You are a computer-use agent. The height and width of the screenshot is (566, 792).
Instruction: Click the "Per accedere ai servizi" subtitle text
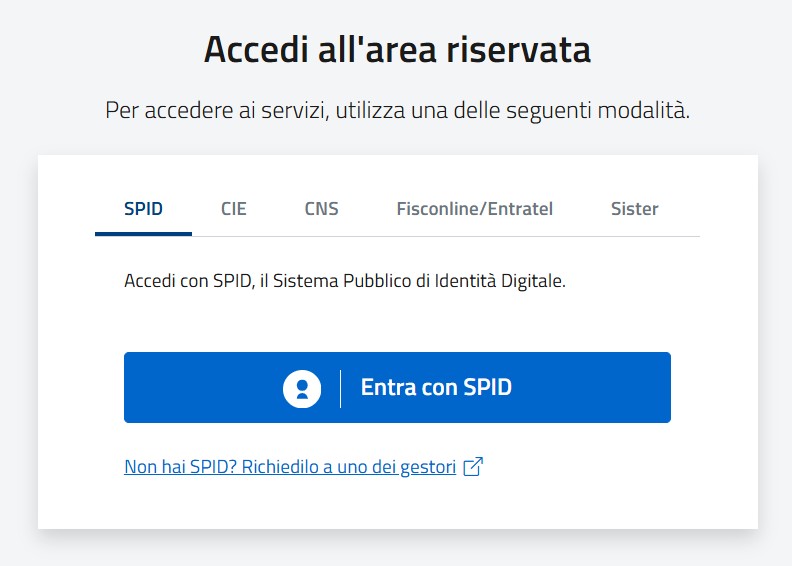tap(397, 109)
